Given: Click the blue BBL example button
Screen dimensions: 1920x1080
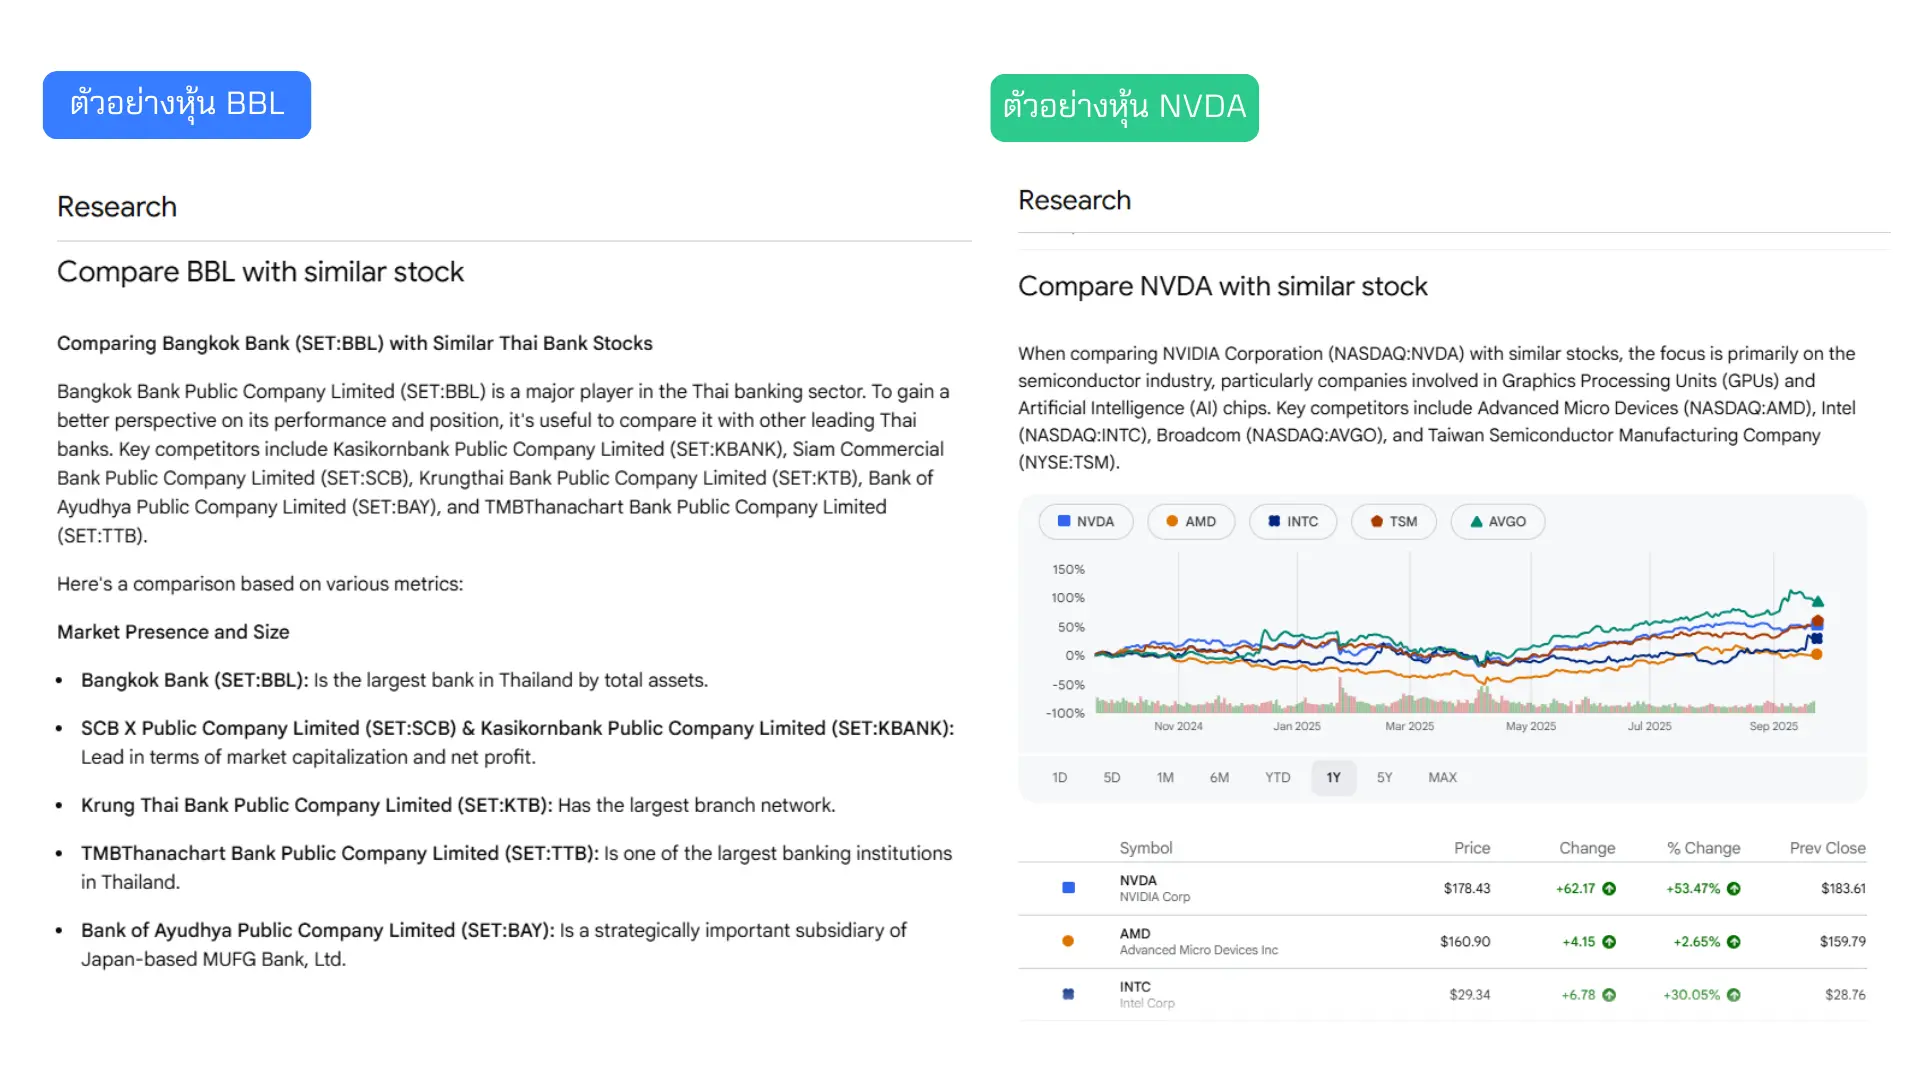Looking at the screenshot, I should [177, 105].
